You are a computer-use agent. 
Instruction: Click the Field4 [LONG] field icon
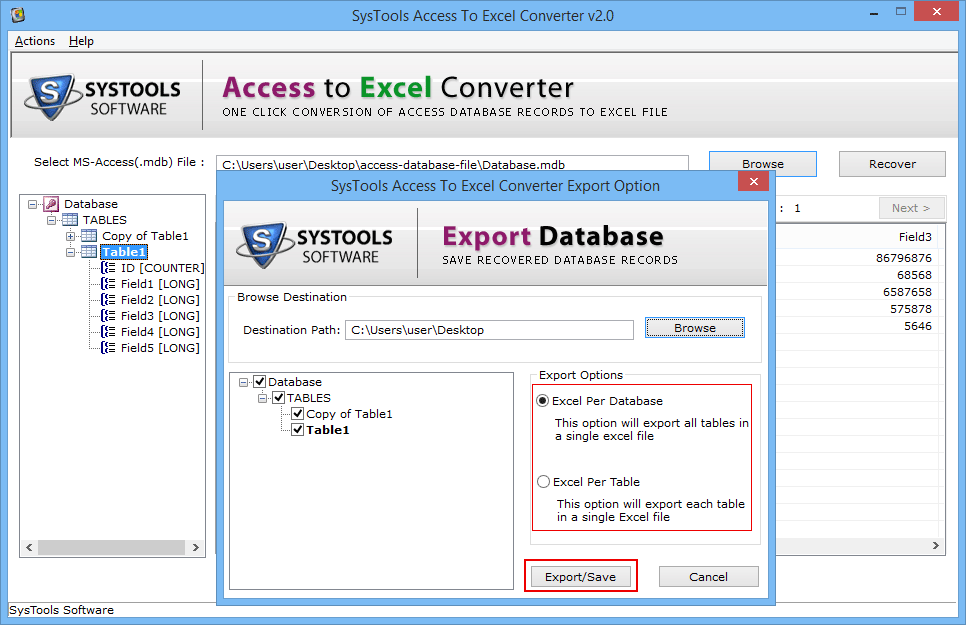108,332
